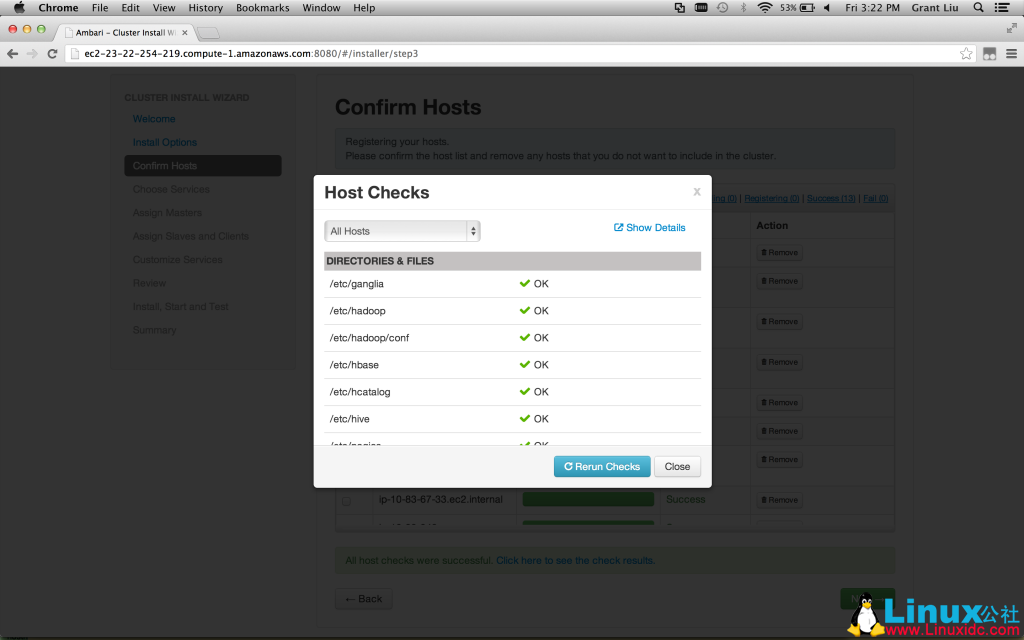Open the Success (13) filter link
Image resolution: width=1024 pixels, height=640 pixels.
pyautogui.click(x=831, y=198)
